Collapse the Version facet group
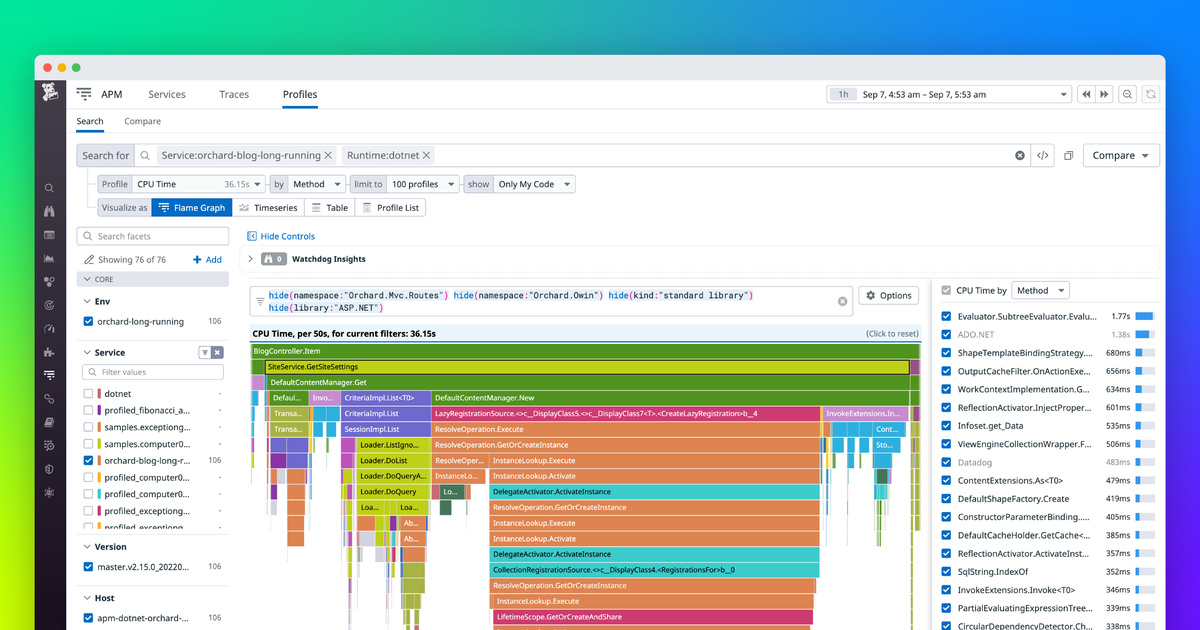The height and width of the screenshot is (630, 1200). click(x=86, y=547)
